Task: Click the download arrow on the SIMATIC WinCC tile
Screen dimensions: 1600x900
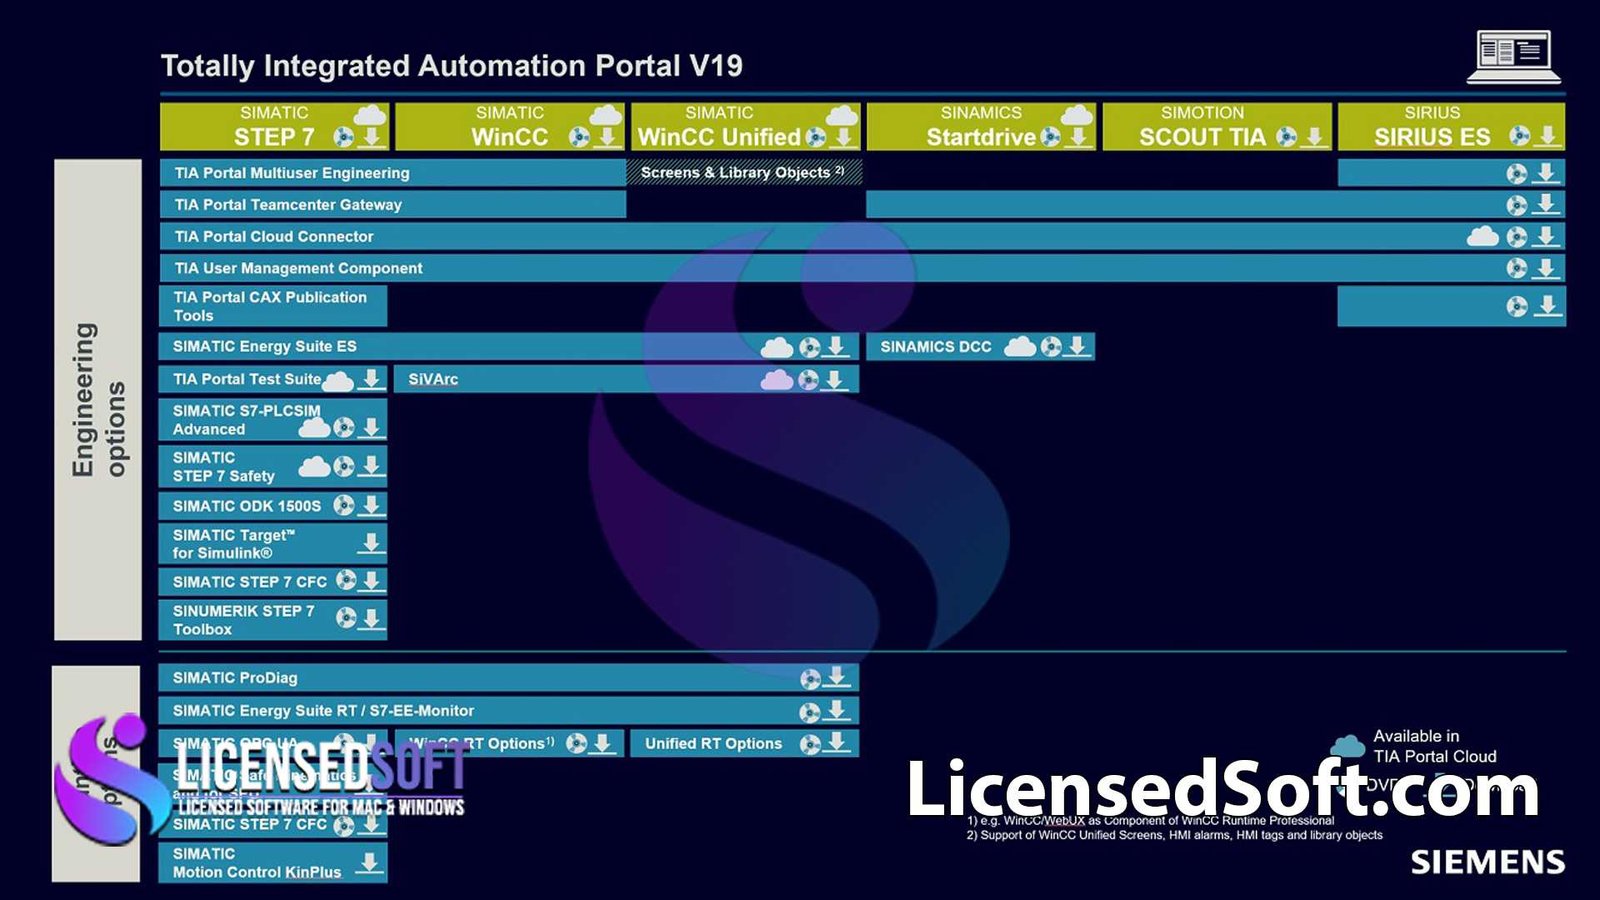Action: (x=606, y=137)
